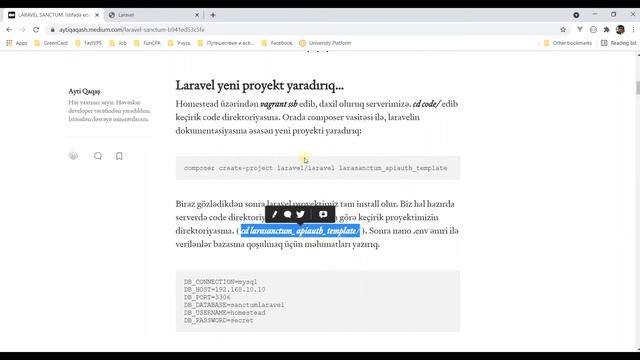Click the DB_PASSWORD=secret line
Screen dimensions: 640x360
(218, 320)
